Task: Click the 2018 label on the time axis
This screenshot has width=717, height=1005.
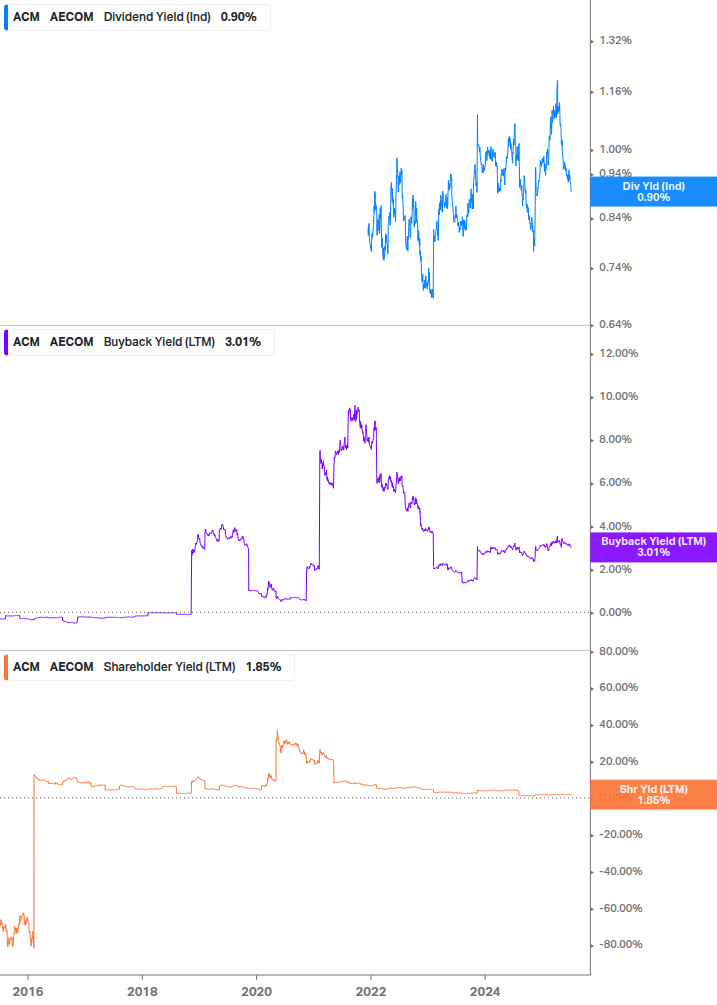Action: tap(142, 992)
